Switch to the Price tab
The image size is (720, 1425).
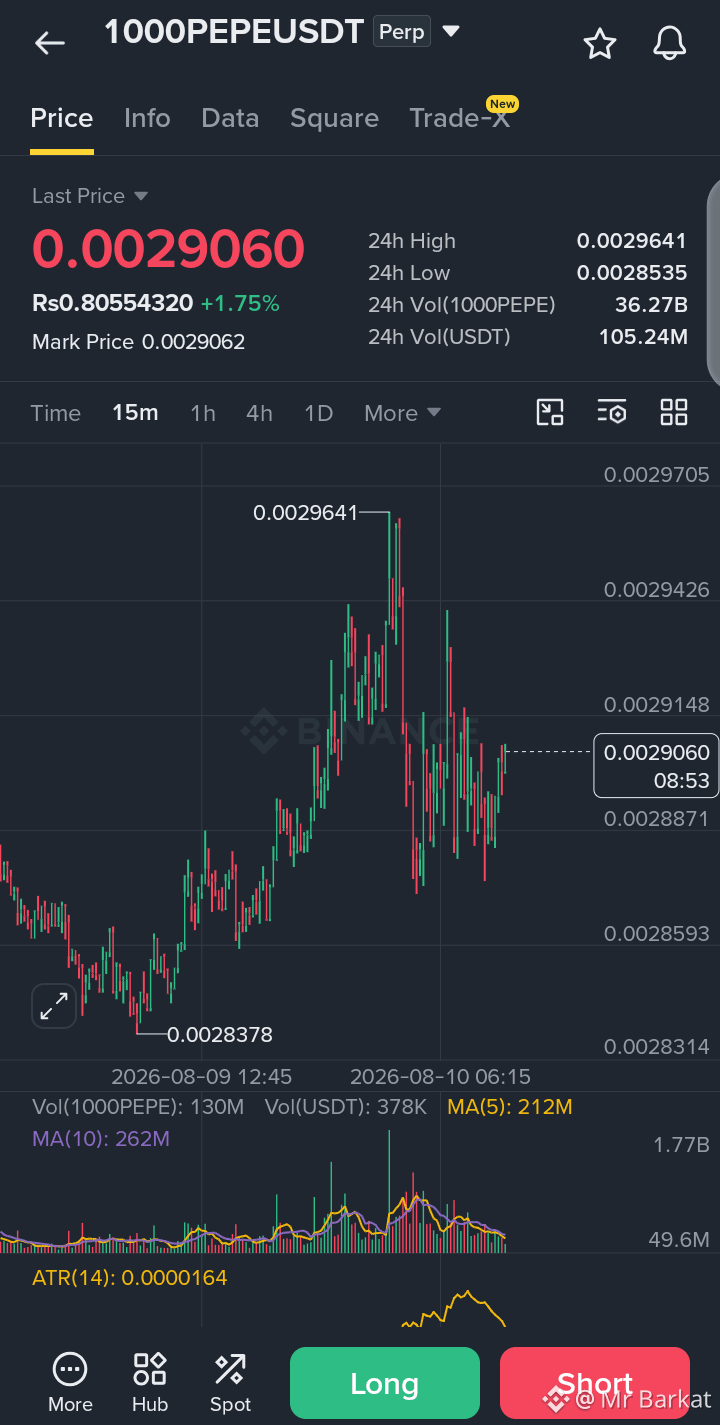point(62,118)
